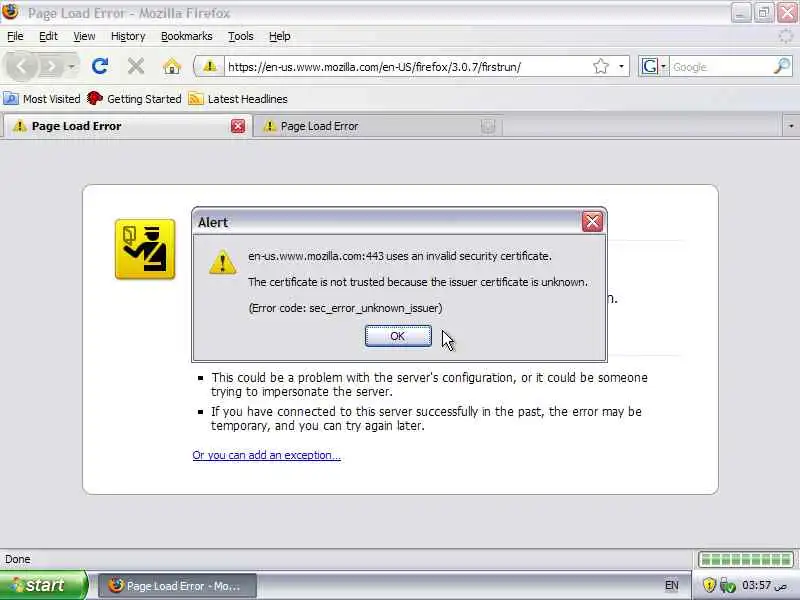This screenshot has height=600, width=800.
Task: Click the 'Done' status bar text
Action: coord(18,559)
